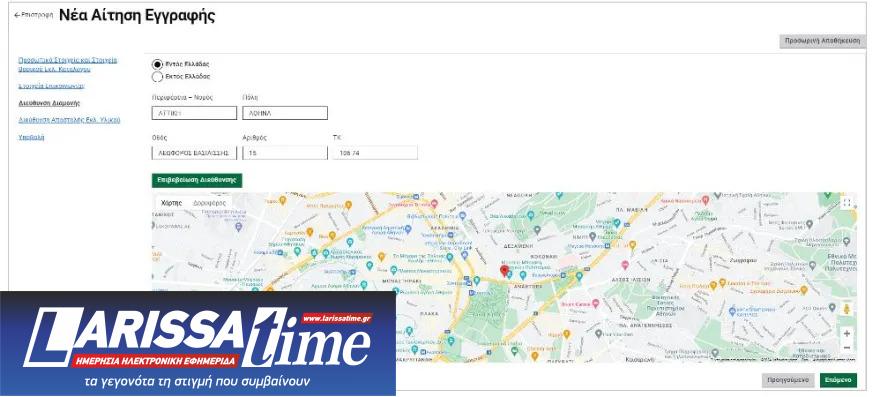Viewport: 880px width, 397px height.
Task: Click the Προηγούμενο button
Action: point(787,380)
